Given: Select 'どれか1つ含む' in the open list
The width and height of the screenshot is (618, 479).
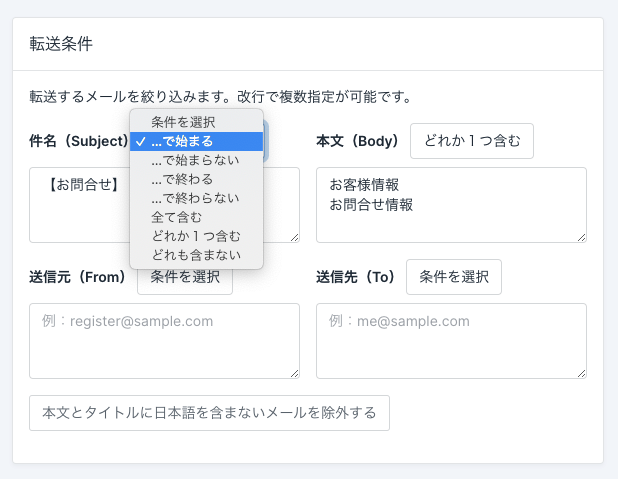Looking at the screenshot, I should point(196,236).
